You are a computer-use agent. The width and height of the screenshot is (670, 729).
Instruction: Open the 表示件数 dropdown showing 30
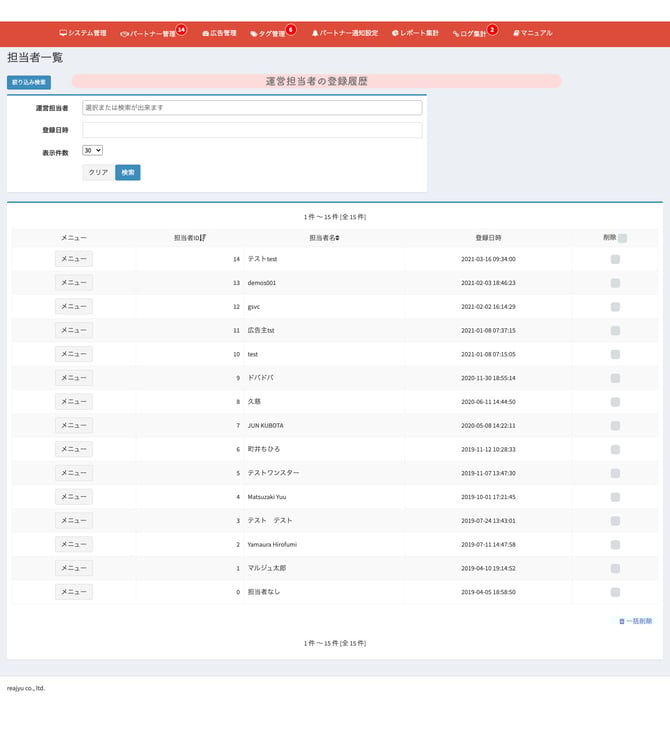click(x=92, y=150)
